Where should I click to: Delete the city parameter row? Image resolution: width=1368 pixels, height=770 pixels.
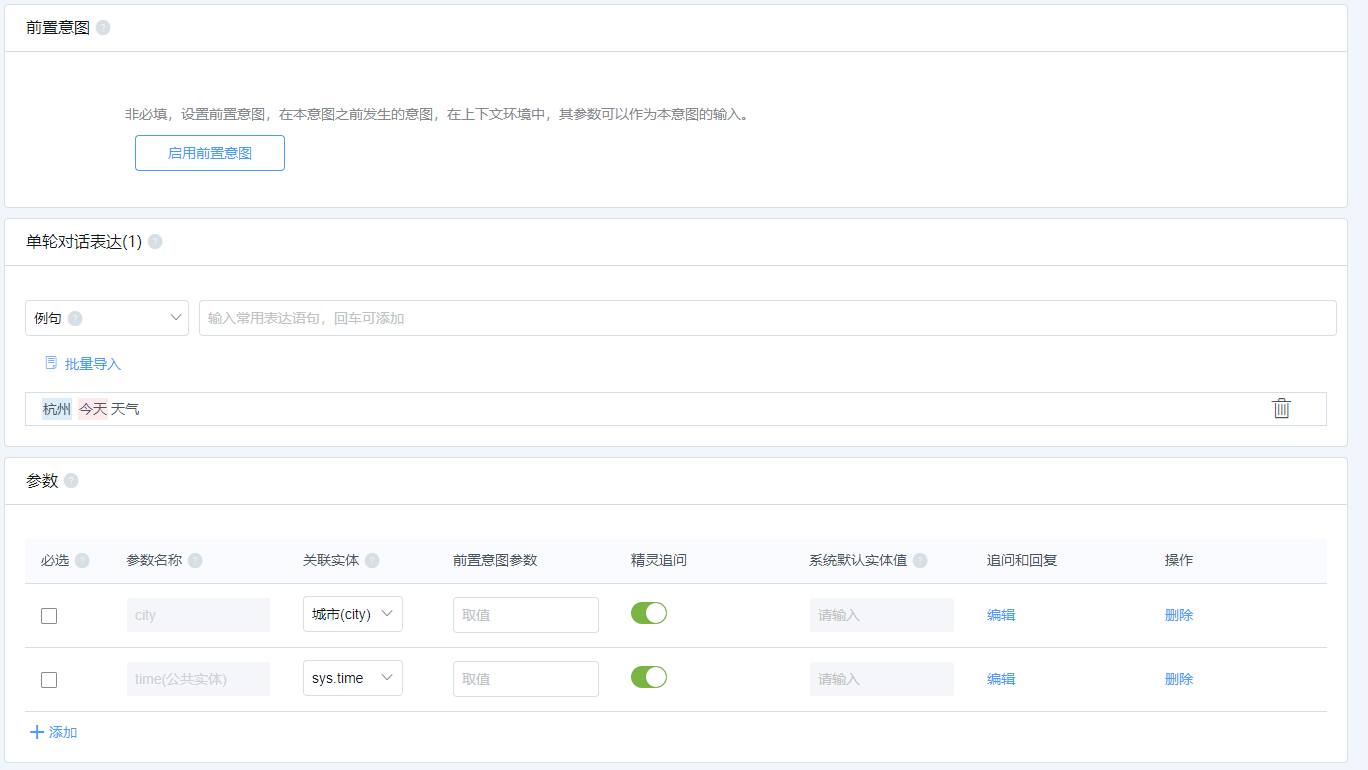click(1179, 615)
